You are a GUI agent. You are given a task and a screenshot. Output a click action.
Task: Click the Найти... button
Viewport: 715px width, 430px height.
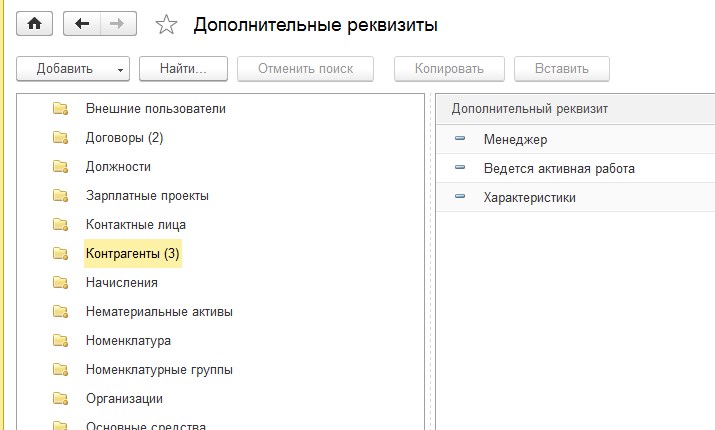point(183,69)
